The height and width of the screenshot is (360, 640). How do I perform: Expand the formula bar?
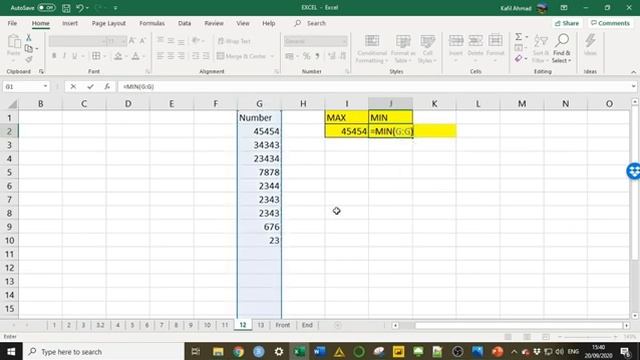tap(633, 87)
